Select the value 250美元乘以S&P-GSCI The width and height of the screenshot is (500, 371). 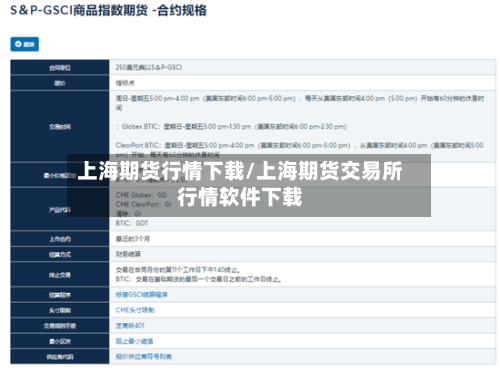coord(149,67)
